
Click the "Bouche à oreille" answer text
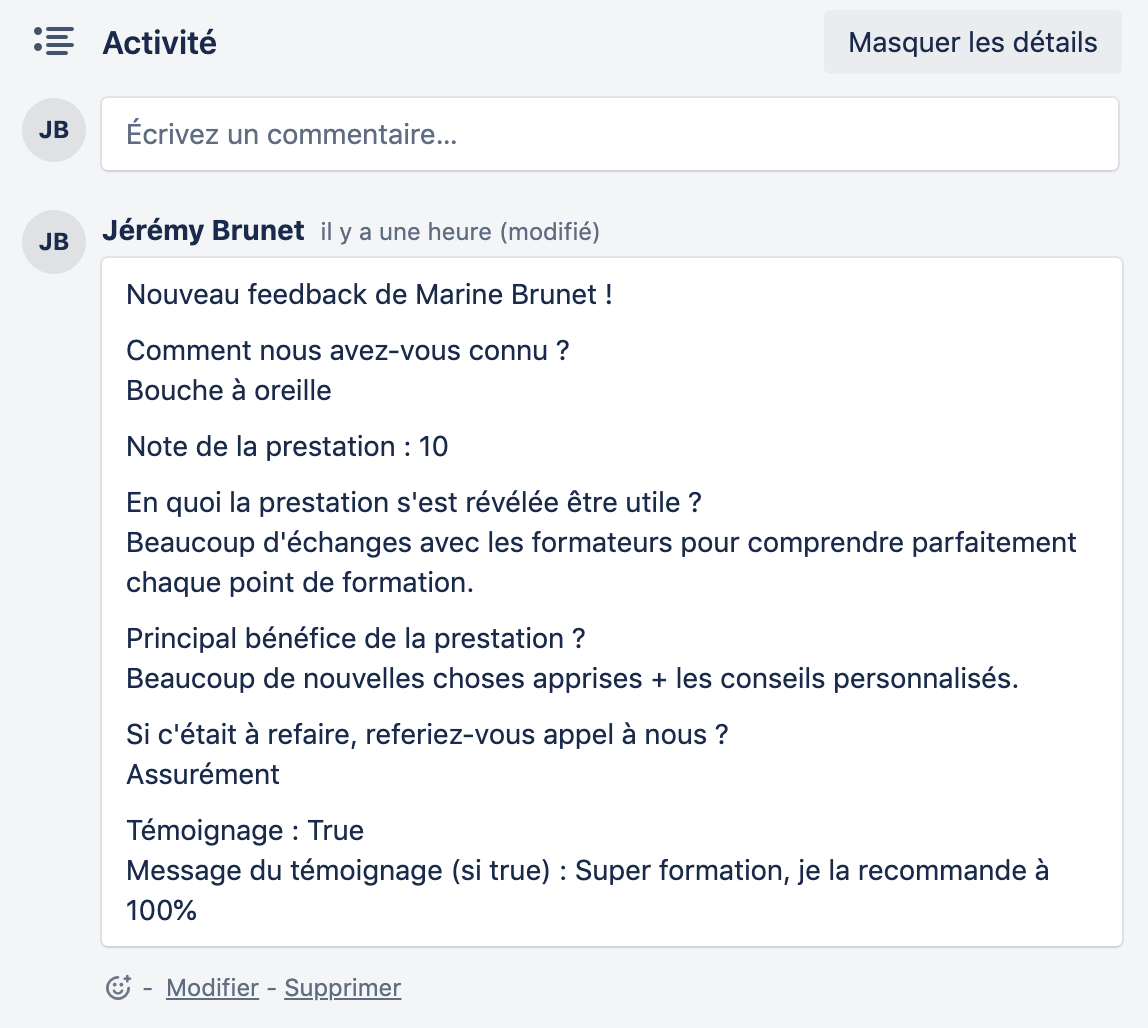tap(229, 390)
